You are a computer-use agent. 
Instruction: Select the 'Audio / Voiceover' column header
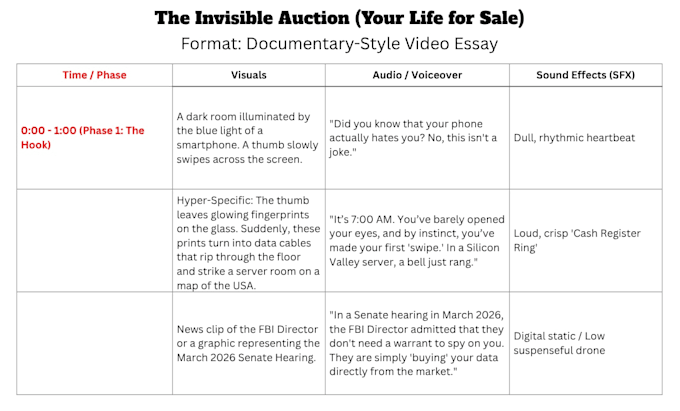[417, 75]
